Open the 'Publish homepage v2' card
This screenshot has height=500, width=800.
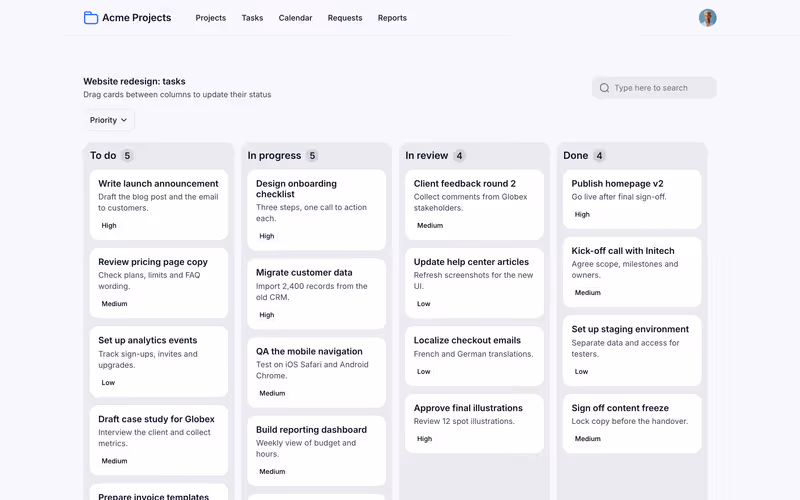tap(632, 199)
